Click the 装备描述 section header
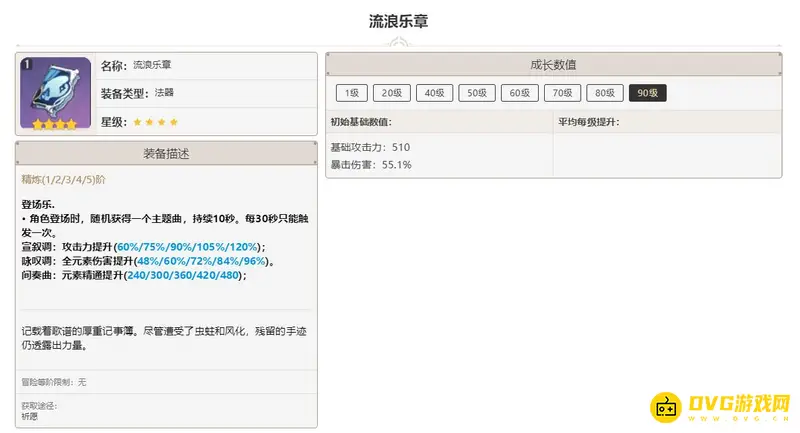This screenshot has height=433, width=800. (167, 154)
